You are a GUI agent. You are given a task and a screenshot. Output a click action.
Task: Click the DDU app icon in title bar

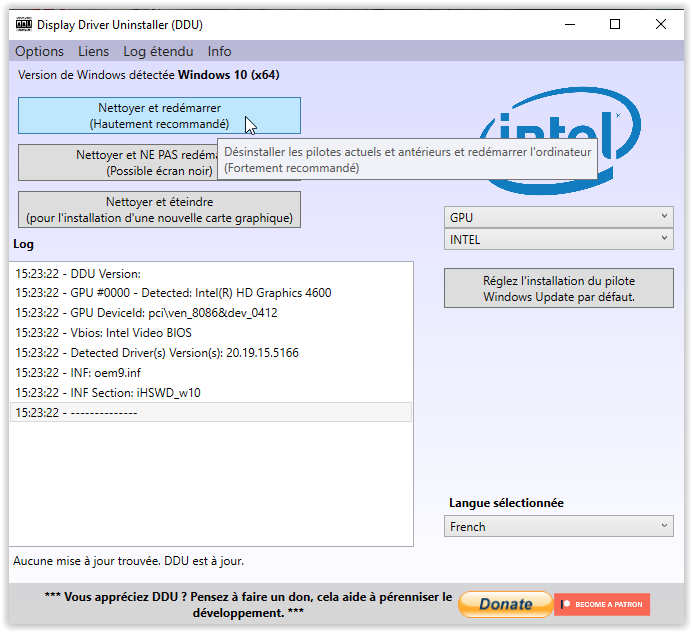pyautogui.click(x=24, y=24)
